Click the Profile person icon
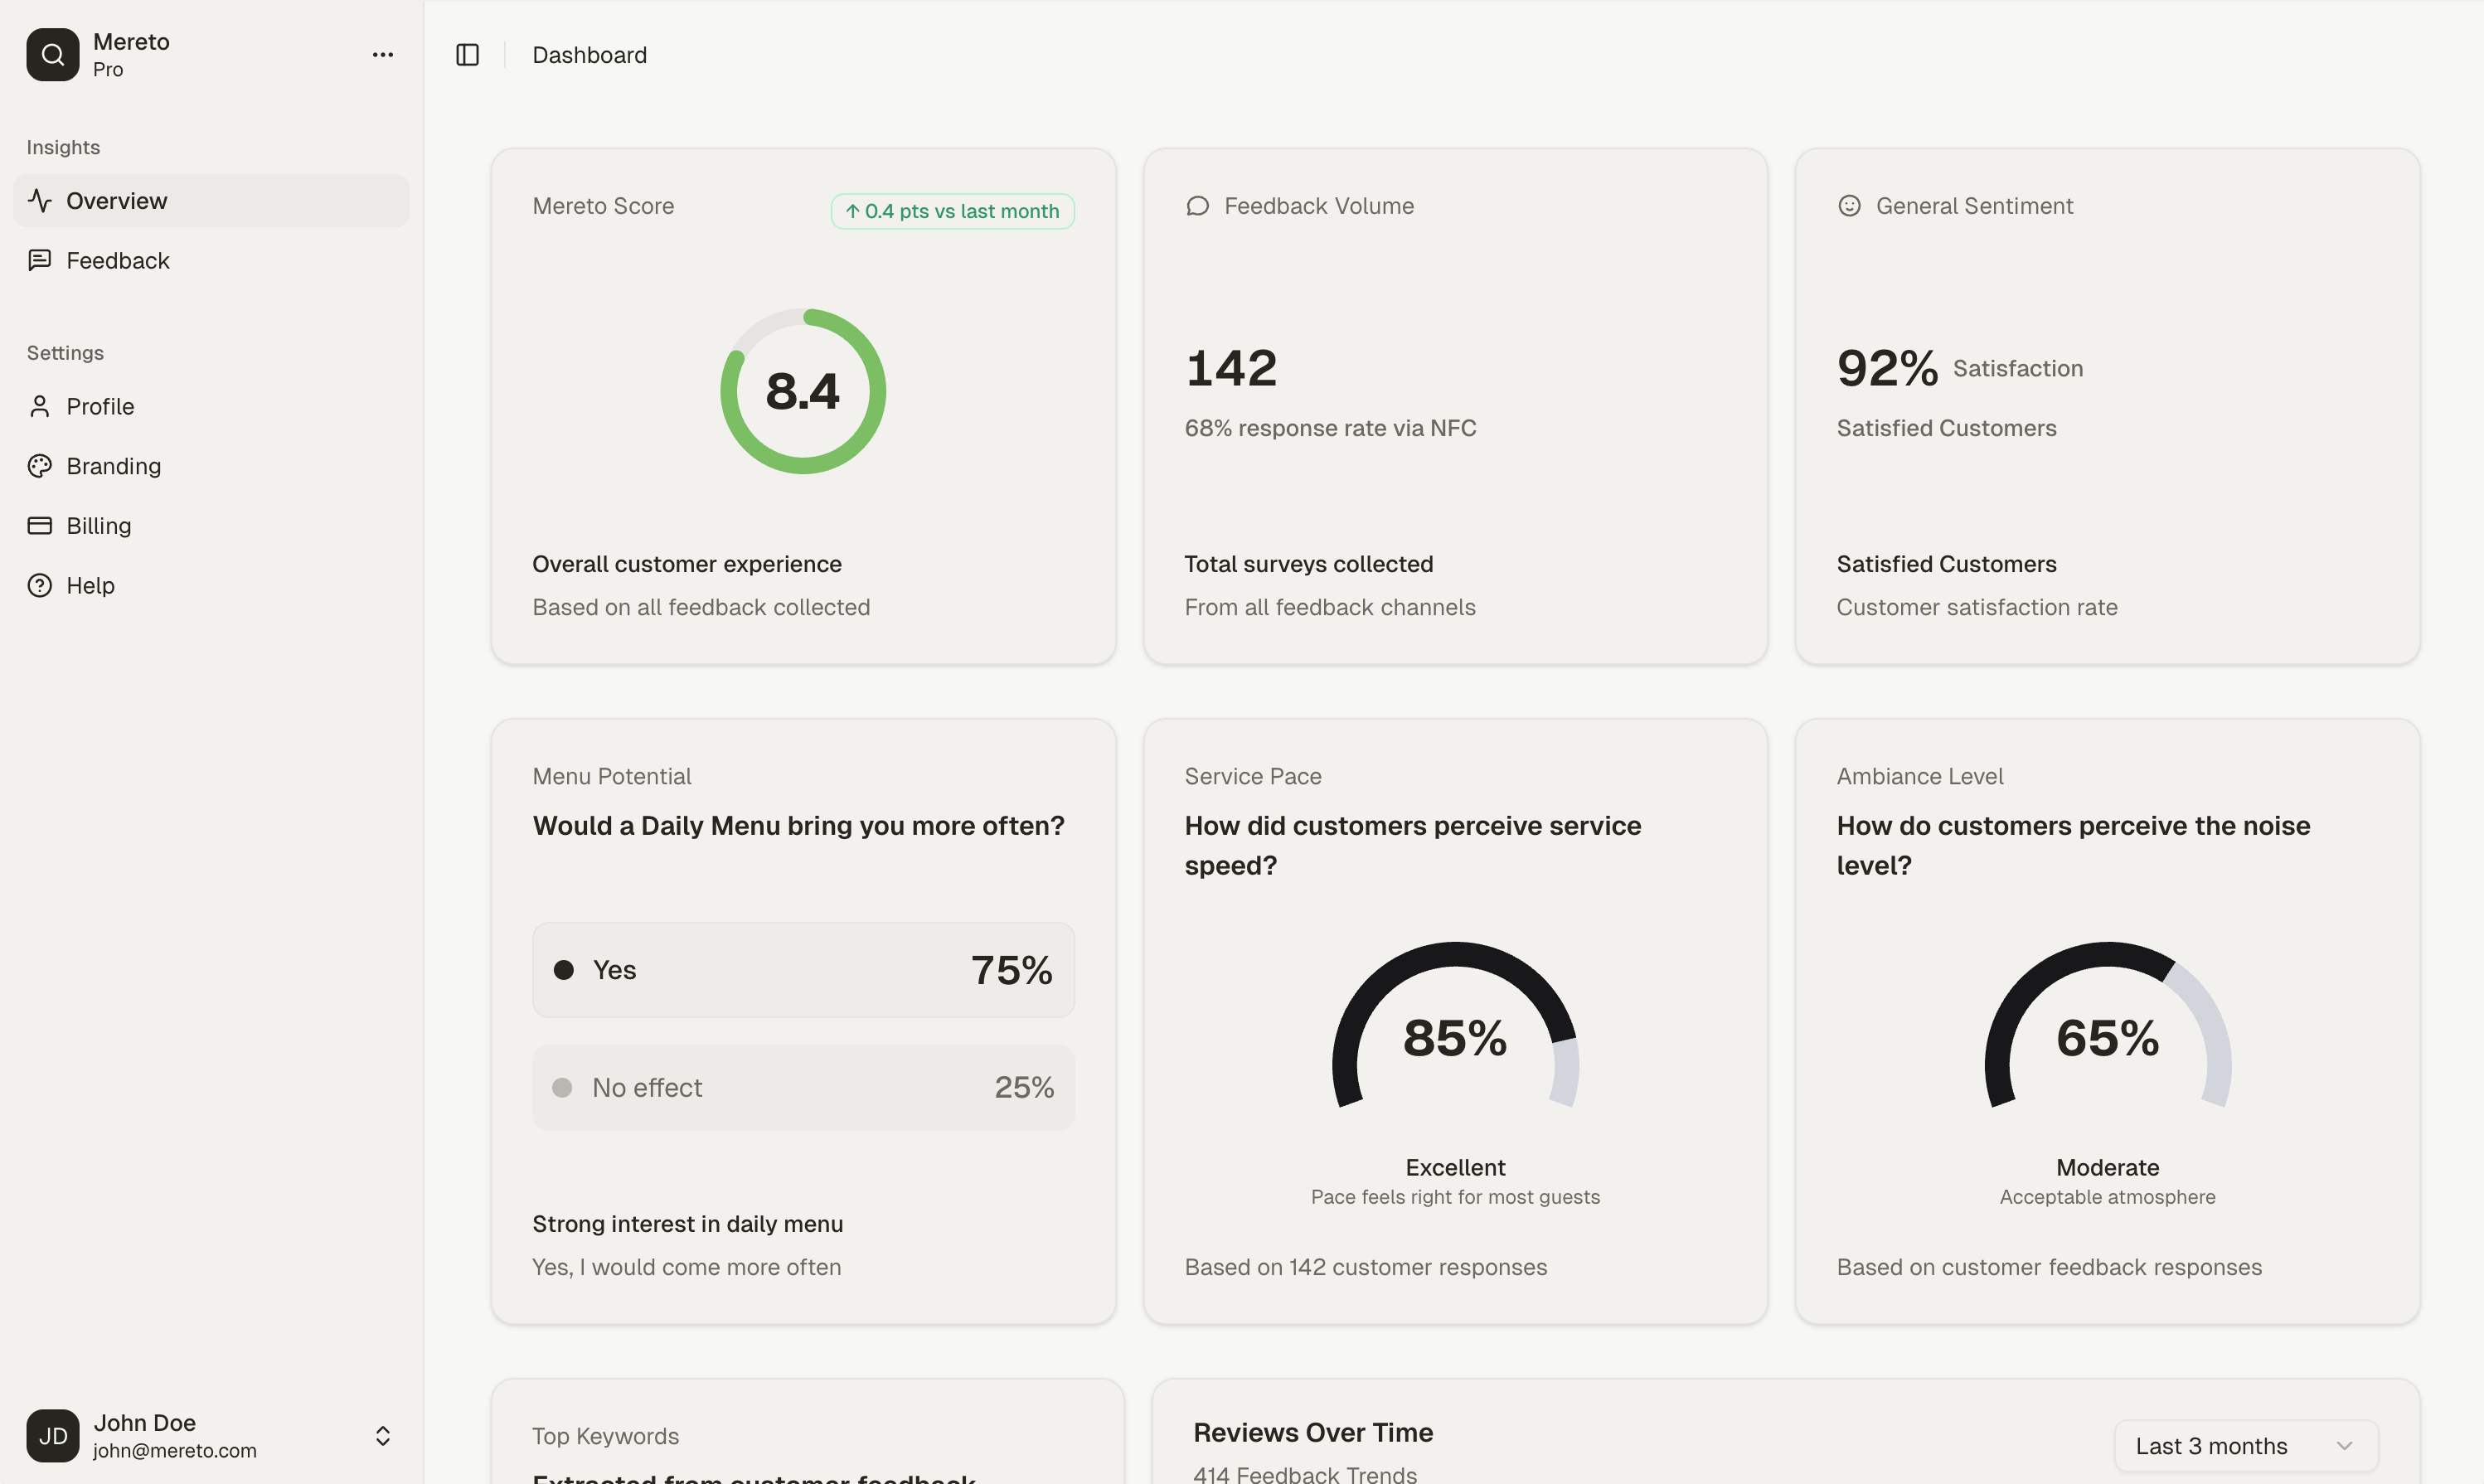The image size is (2484, 1484). click(x=40, y=406)
